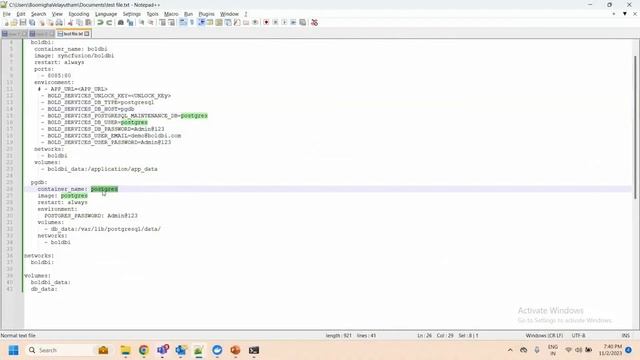640x360 pixels.
Task: Open the File menu
Action: click(x=7, y=14)
